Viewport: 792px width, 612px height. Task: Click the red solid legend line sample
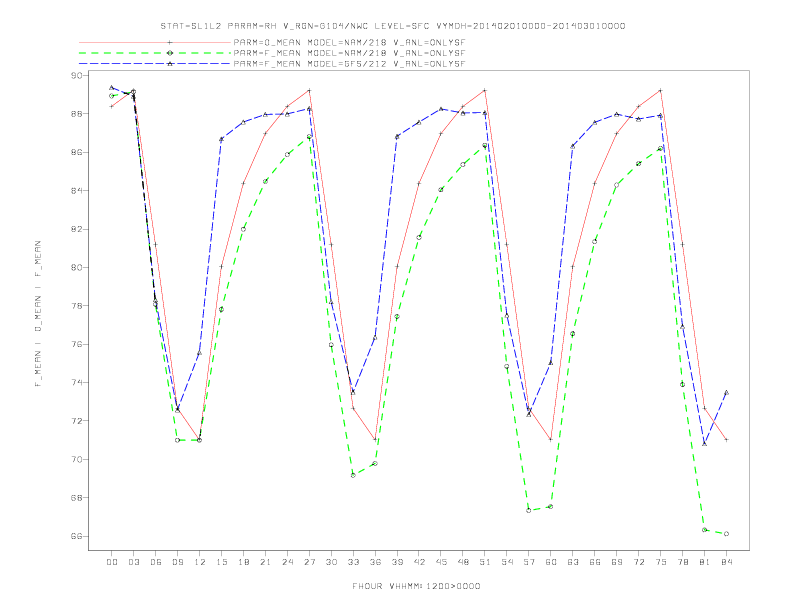click(x=155, y=42)
